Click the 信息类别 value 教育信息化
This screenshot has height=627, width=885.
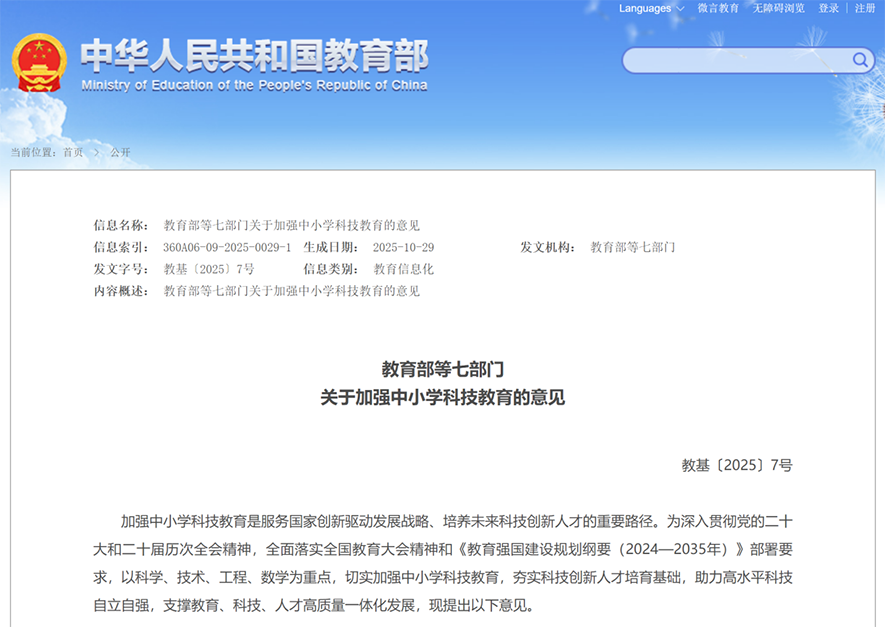point(404,269)
